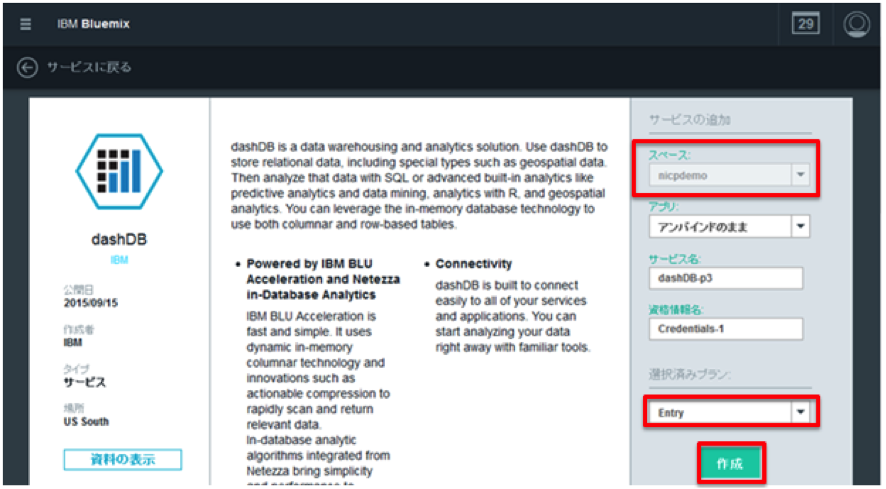Click the Connectivity heading
This screenshot has width=886, height=489.
click(x=474, y=264)
